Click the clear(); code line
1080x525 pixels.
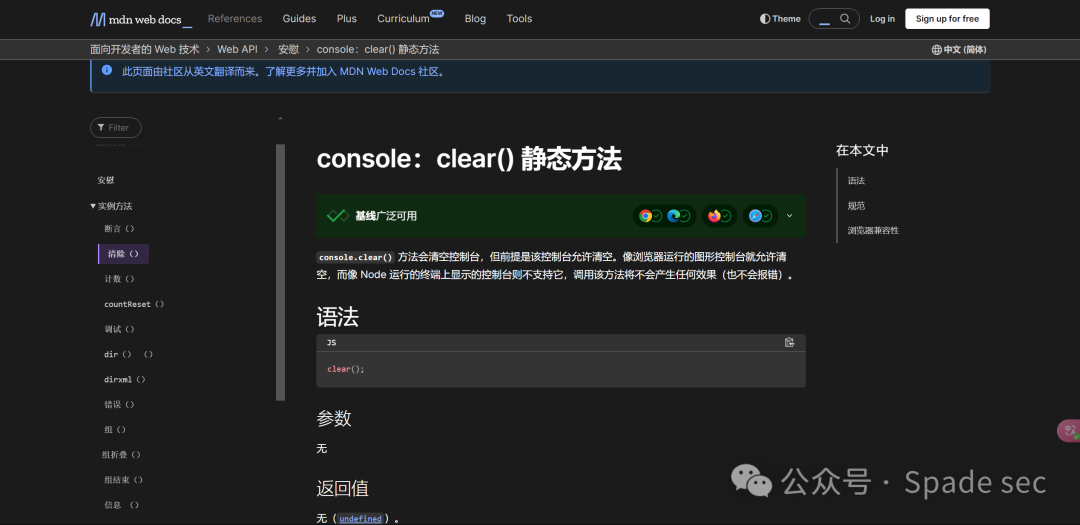(346, 369)
